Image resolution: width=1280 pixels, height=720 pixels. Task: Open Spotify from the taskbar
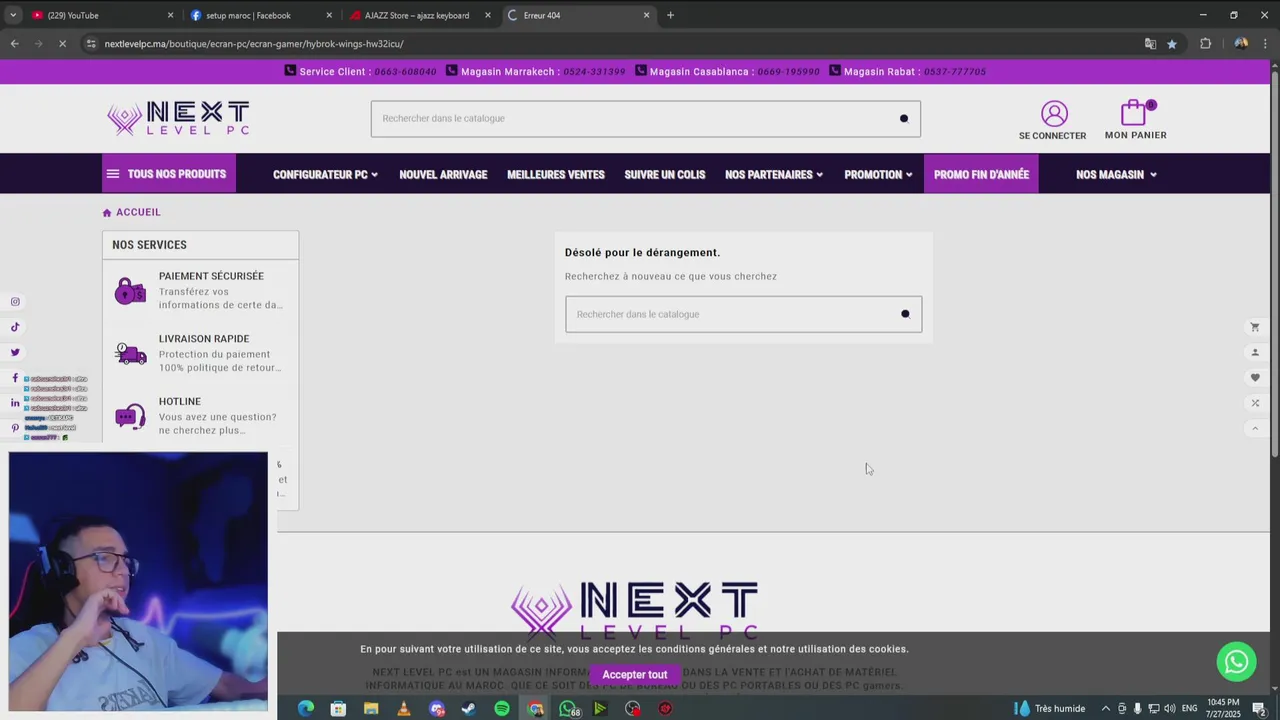click(502, 709)
